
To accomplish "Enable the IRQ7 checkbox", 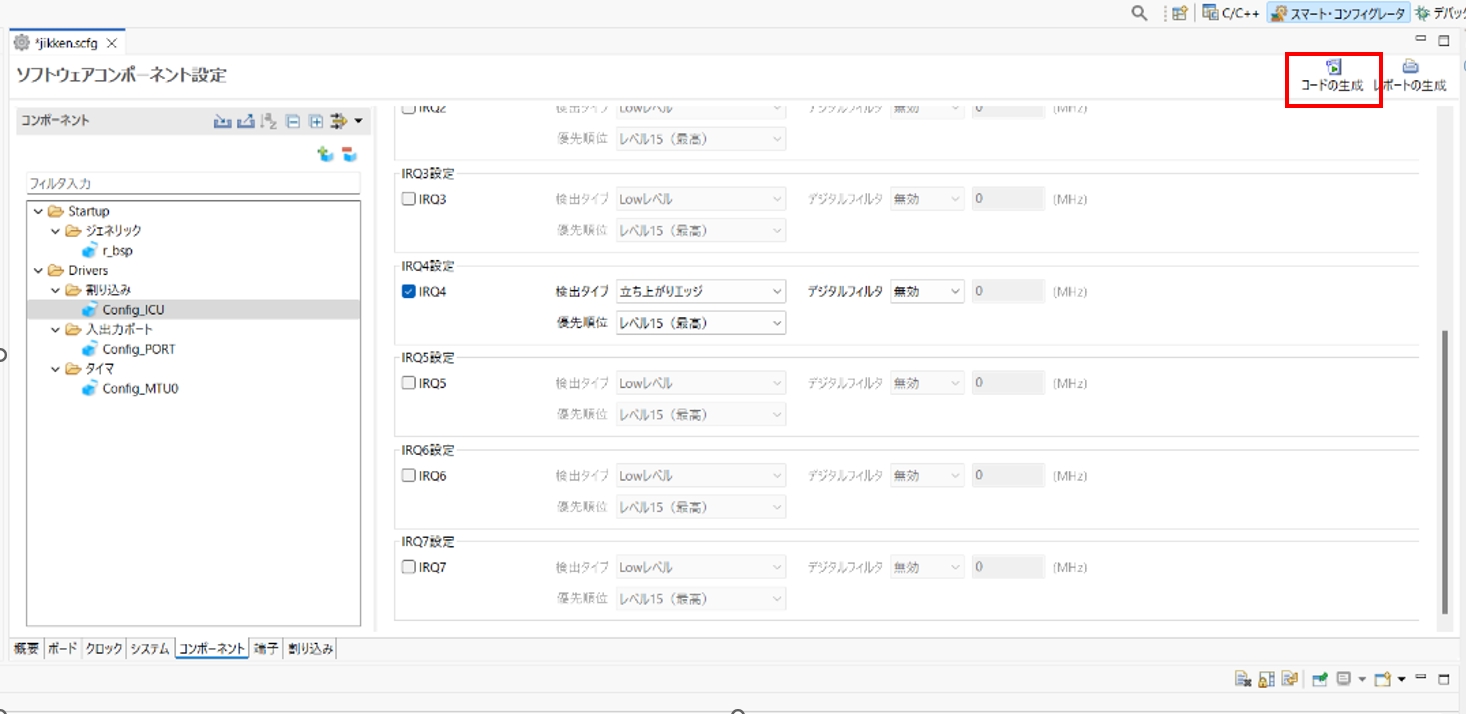I will click(408, 567).
